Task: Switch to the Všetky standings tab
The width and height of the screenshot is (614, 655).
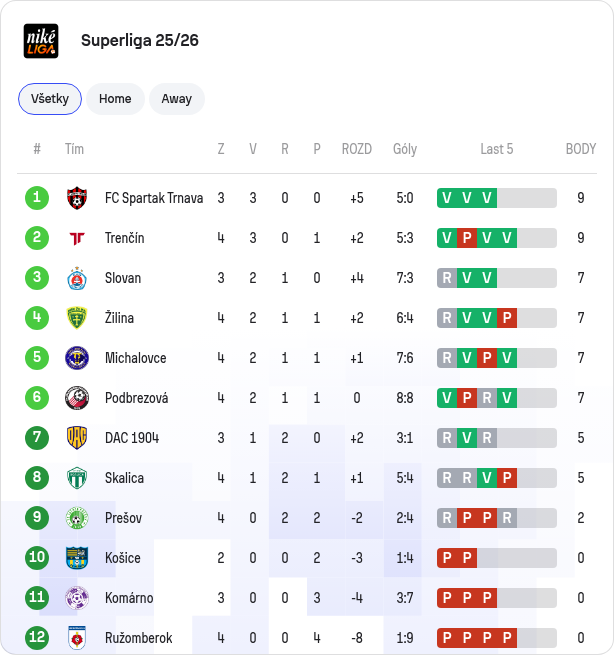Action: point(50,99)
